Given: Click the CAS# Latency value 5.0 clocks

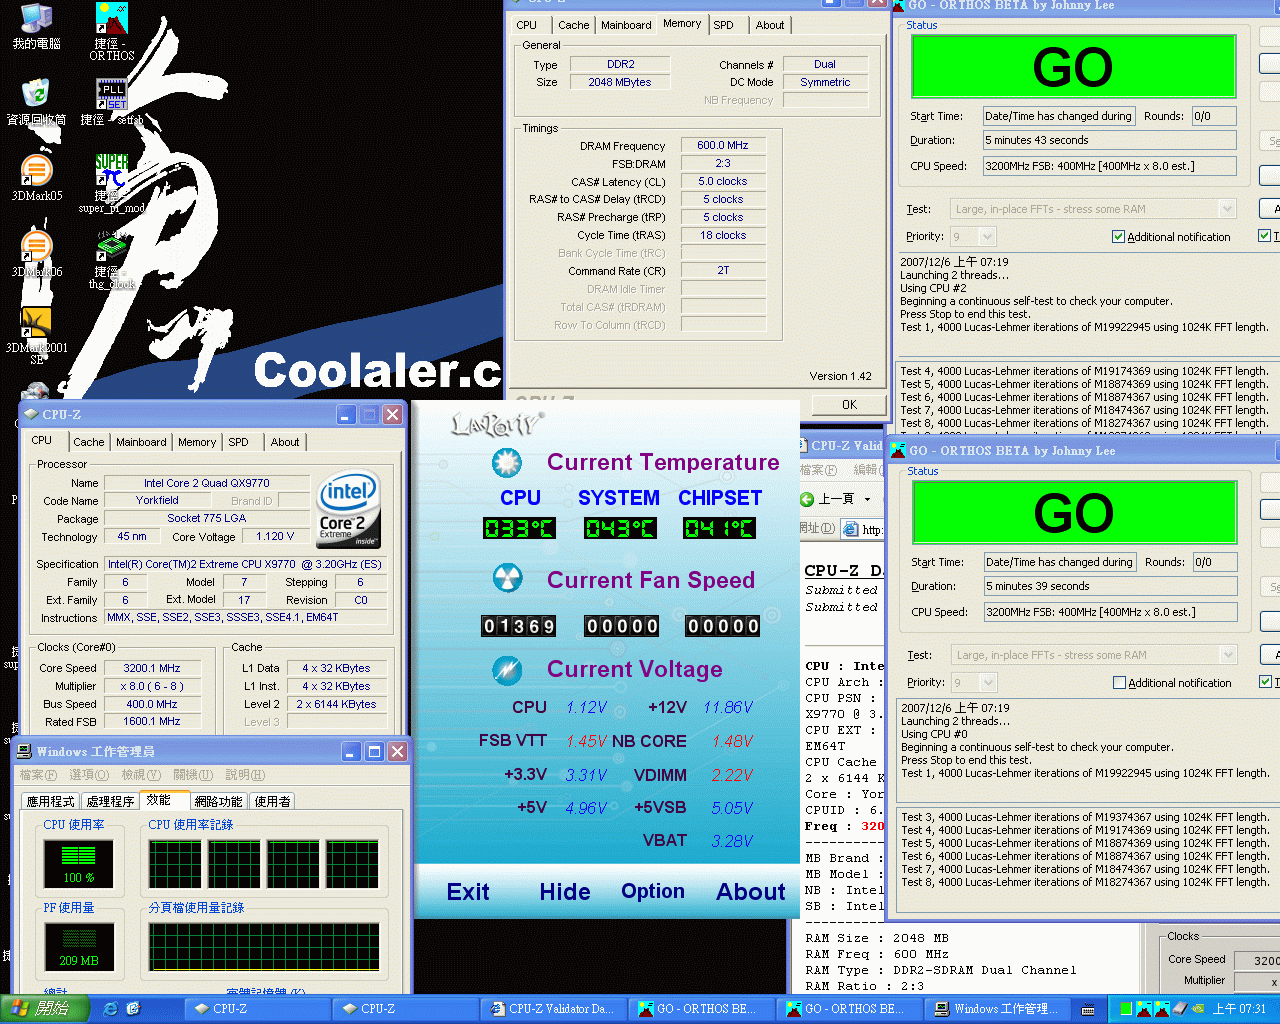Looking at the screenshot, I should (723, 181).
